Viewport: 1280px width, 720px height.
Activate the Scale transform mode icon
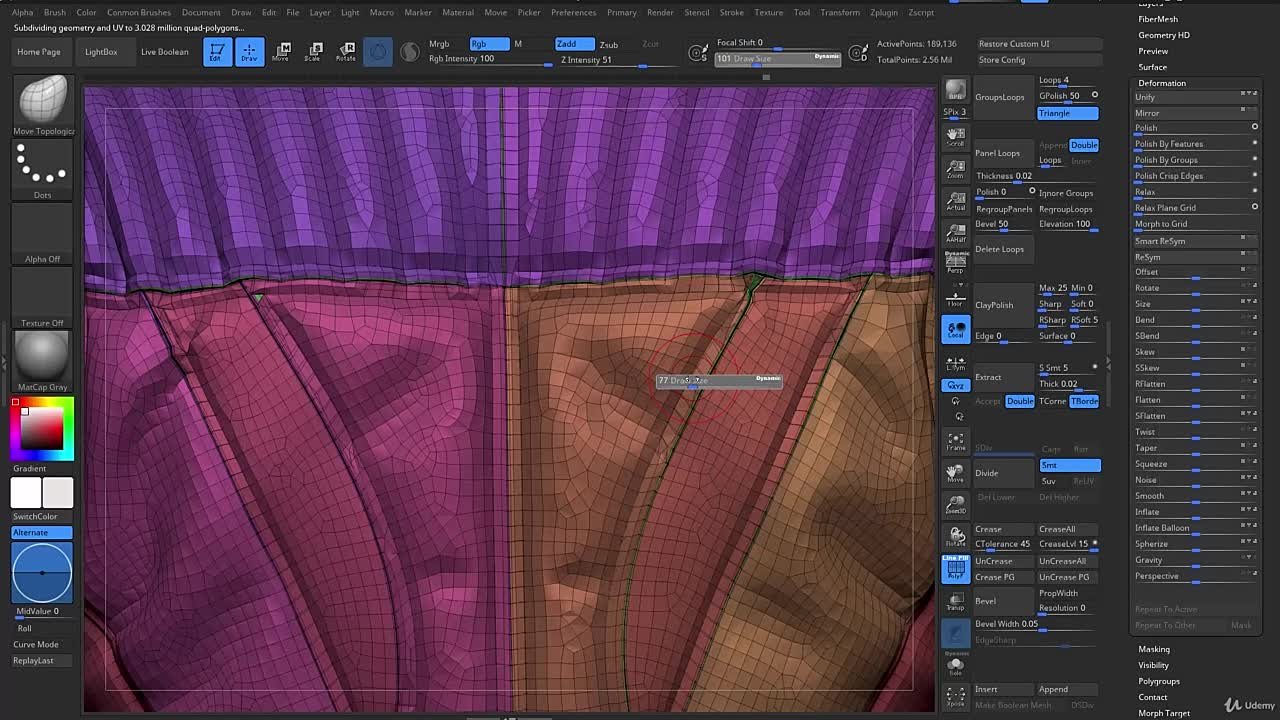(313, 52)
